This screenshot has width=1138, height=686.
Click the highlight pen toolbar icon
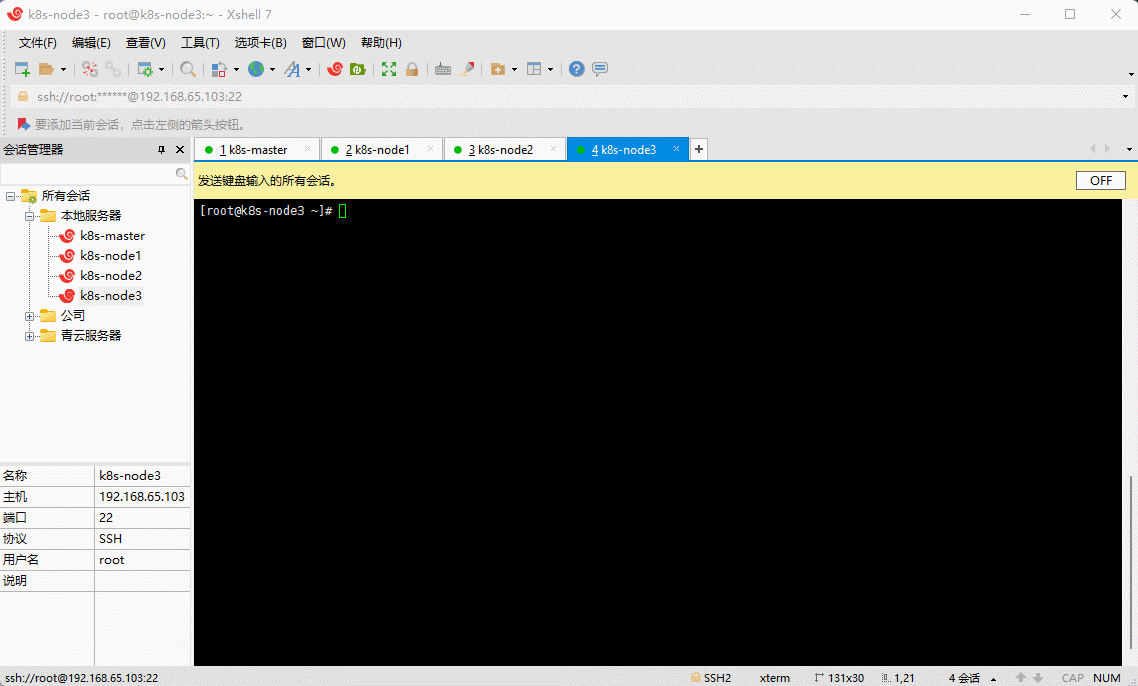pyautogui.click(x=467, y=69)
